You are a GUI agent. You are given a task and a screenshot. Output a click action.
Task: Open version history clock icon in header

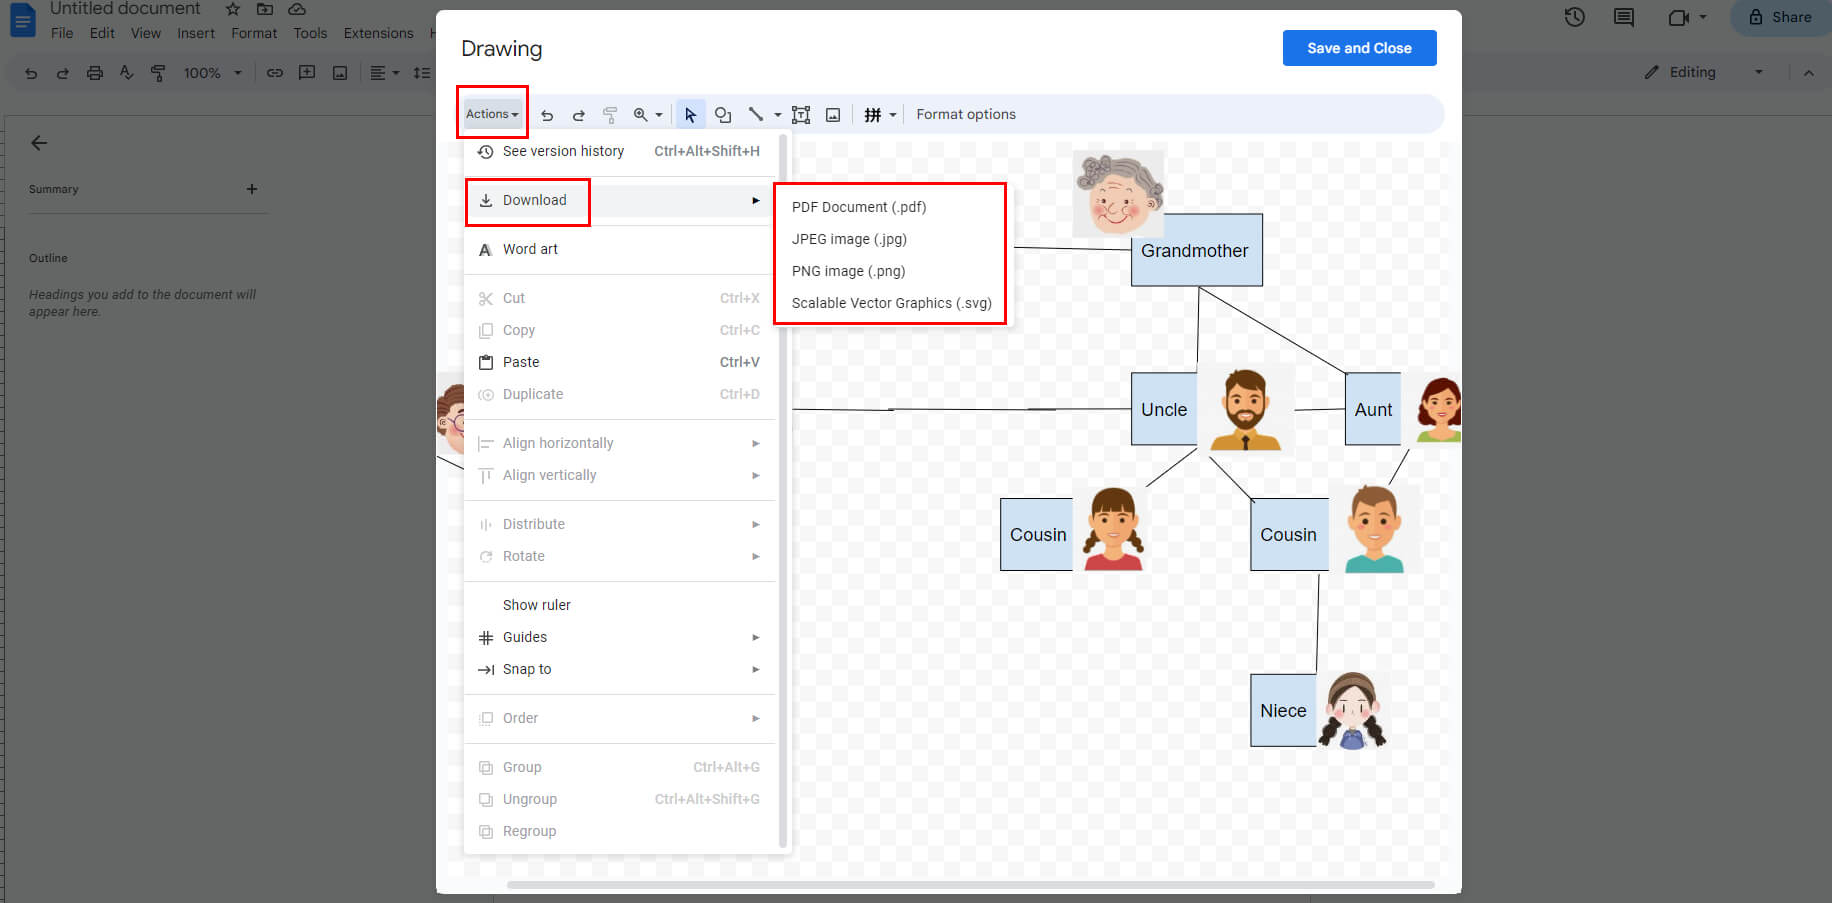(x=1574, y=17)
